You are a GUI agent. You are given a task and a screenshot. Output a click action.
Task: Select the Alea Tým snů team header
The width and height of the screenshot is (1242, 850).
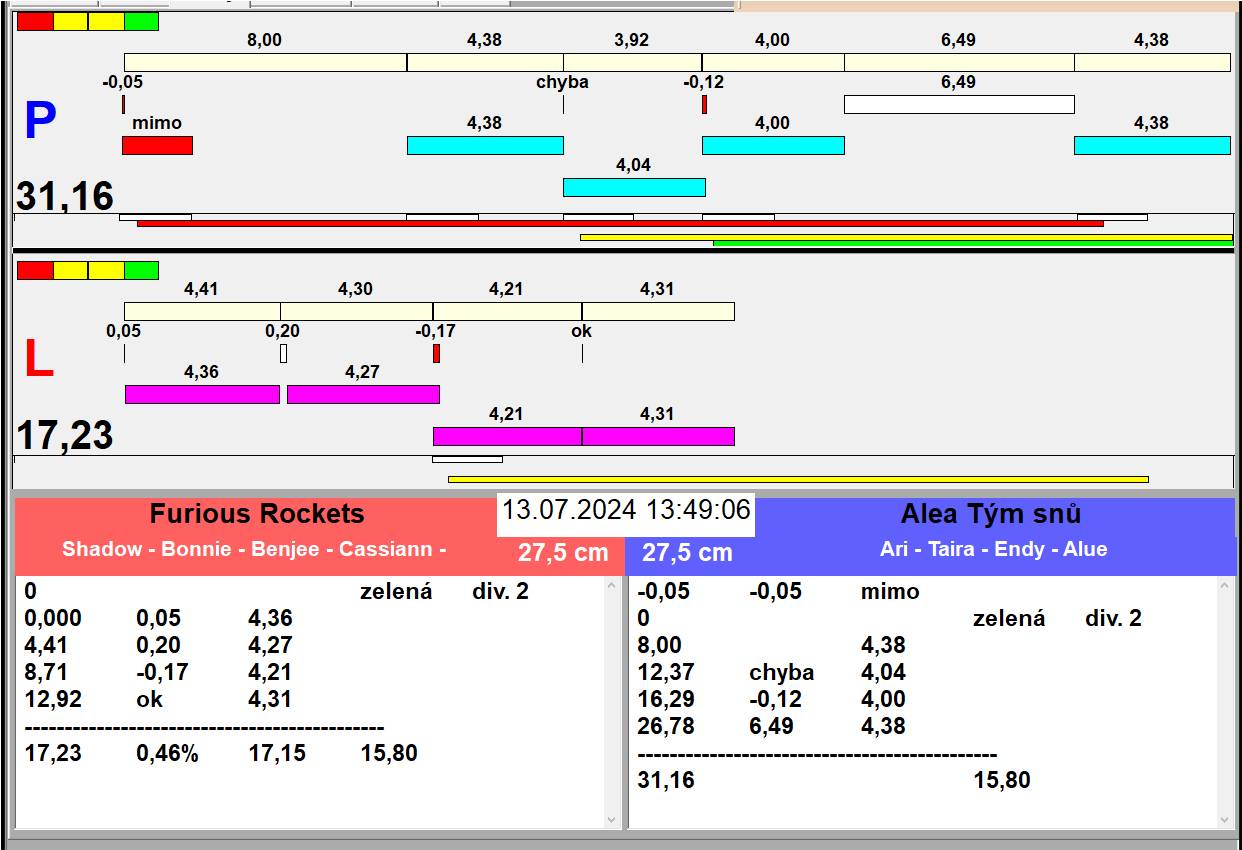coord(991,514)
